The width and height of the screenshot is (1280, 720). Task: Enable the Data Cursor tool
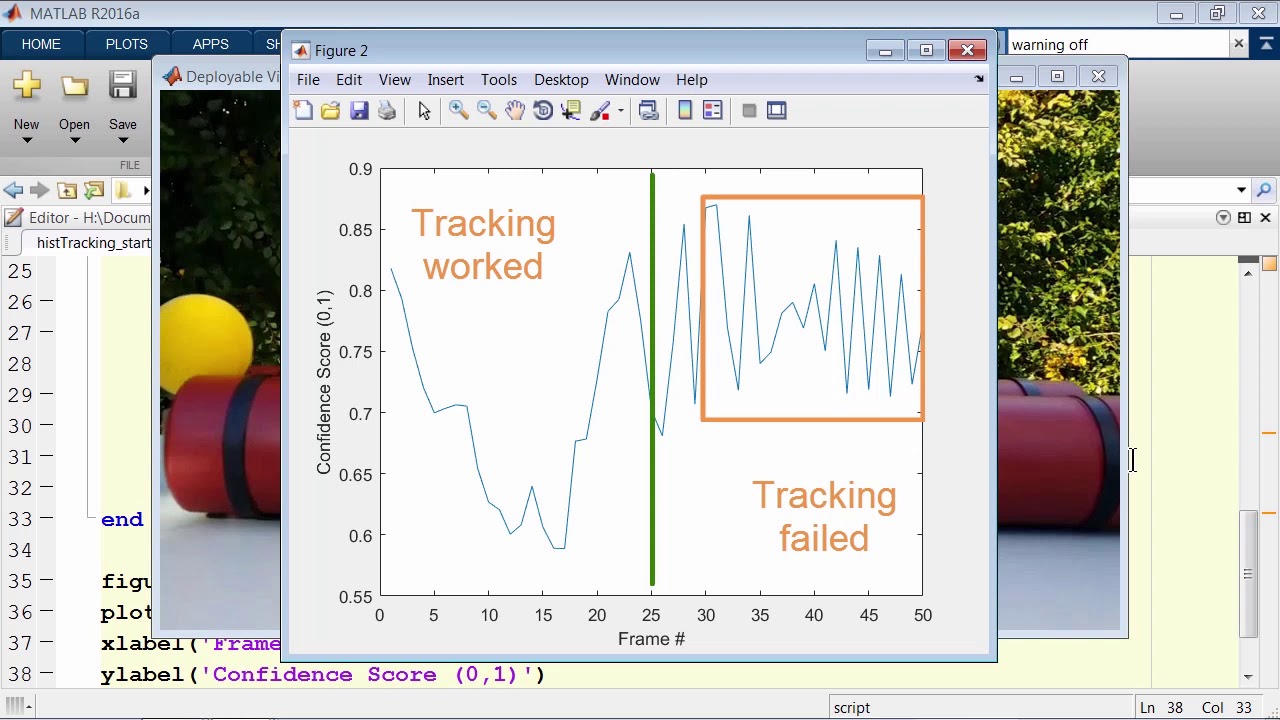coord(571,111)
